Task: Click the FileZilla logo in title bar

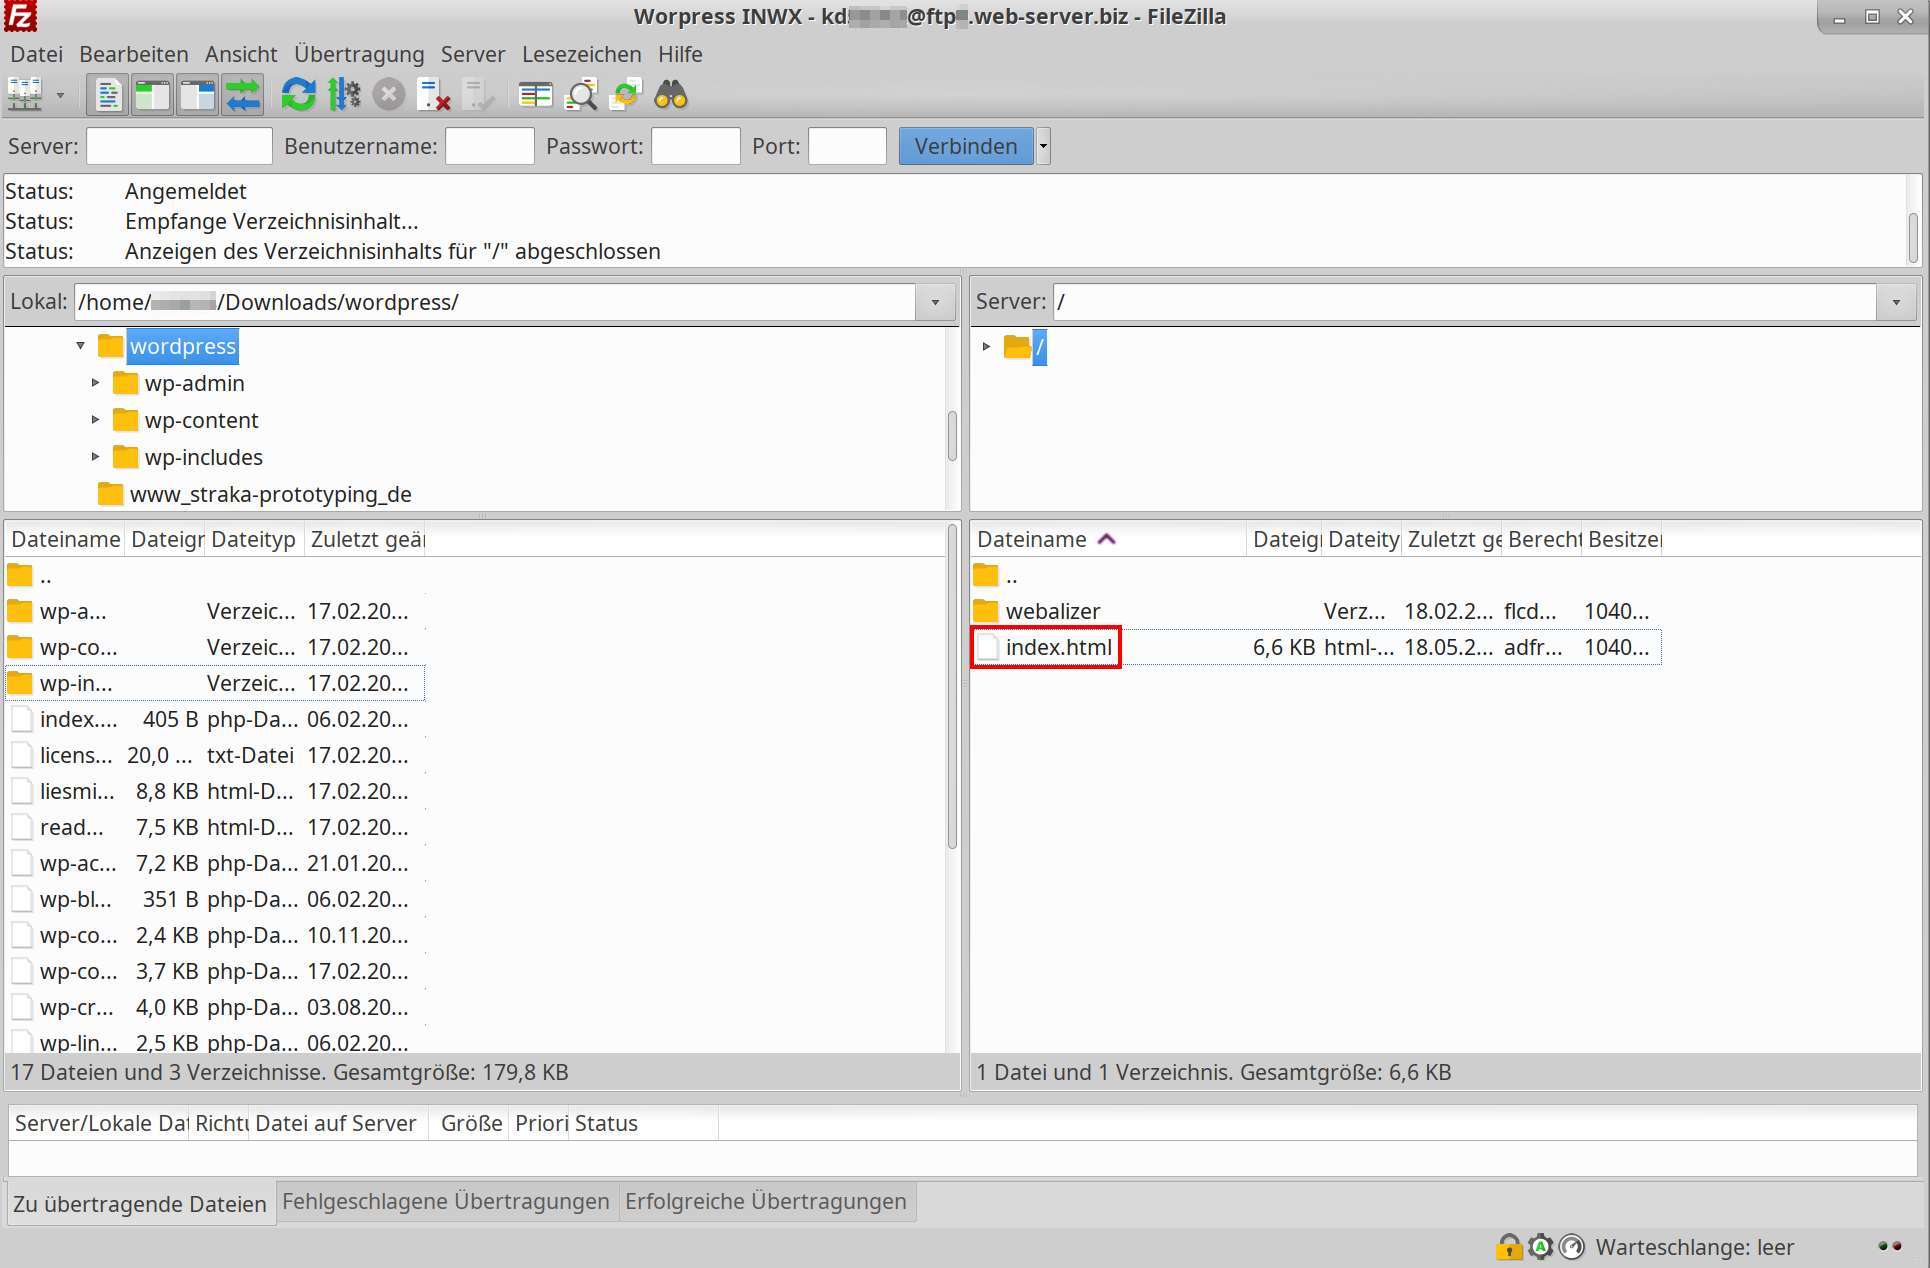Action: pos(20,16)
